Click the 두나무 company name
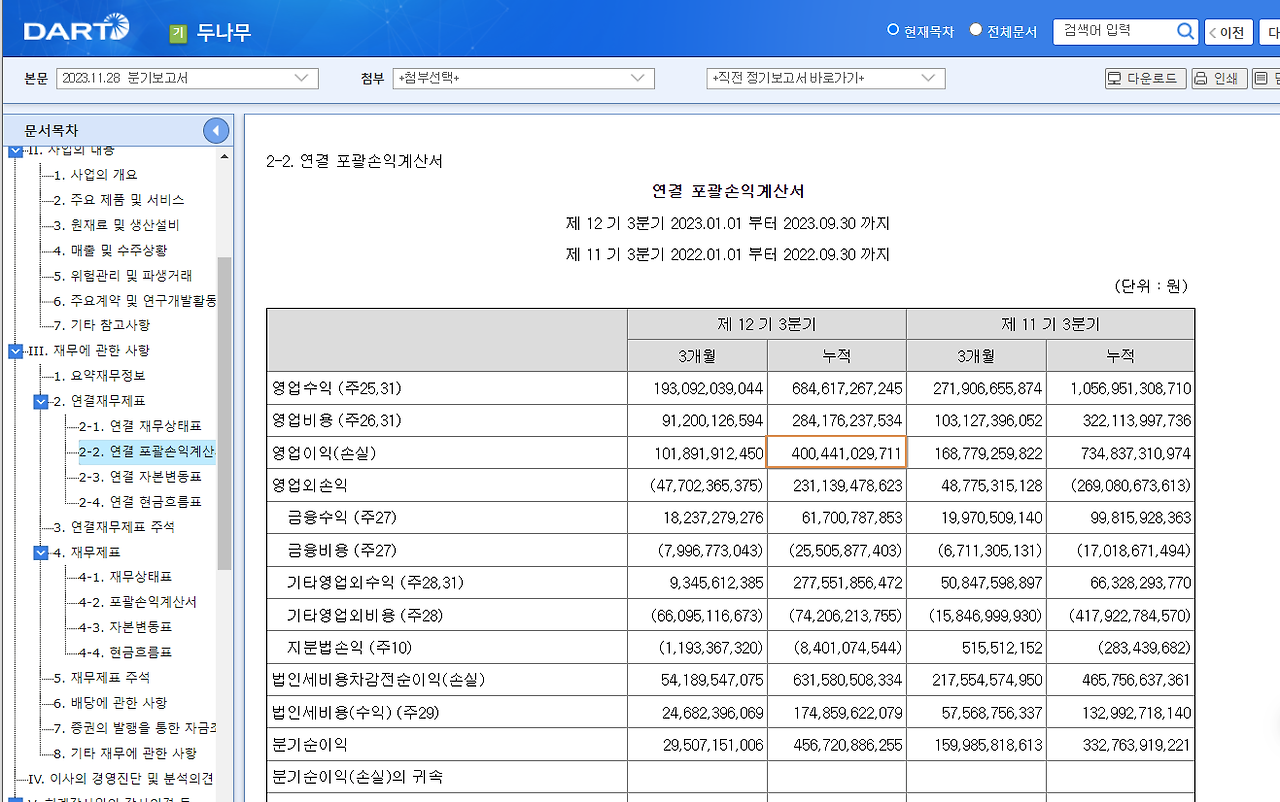This screenshot has height=802, width=1280. [224, 33]
